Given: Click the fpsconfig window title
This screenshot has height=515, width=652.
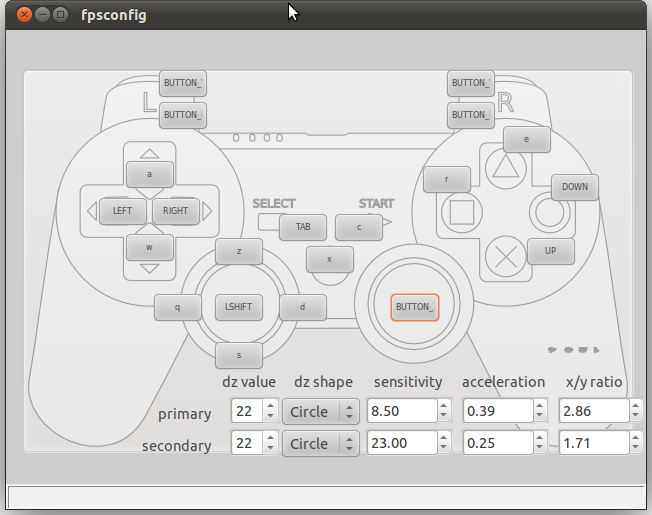Looking at the screenshot, I should point(114,15).
